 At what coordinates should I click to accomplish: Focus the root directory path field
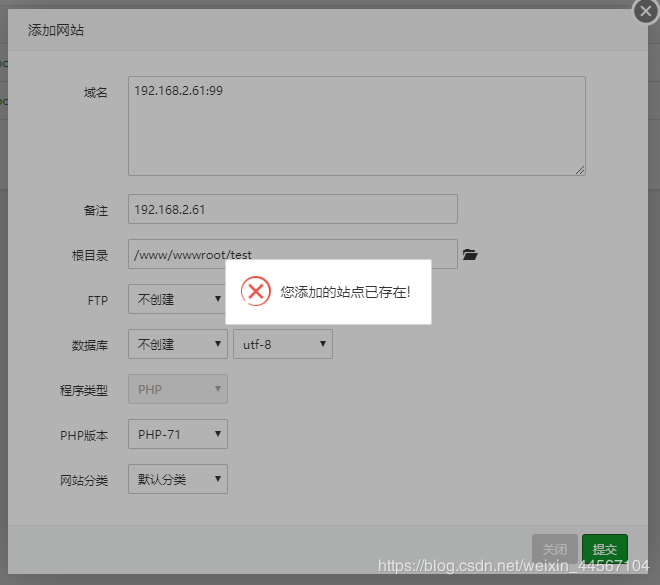pyautogui.click(x=293, y=254)
